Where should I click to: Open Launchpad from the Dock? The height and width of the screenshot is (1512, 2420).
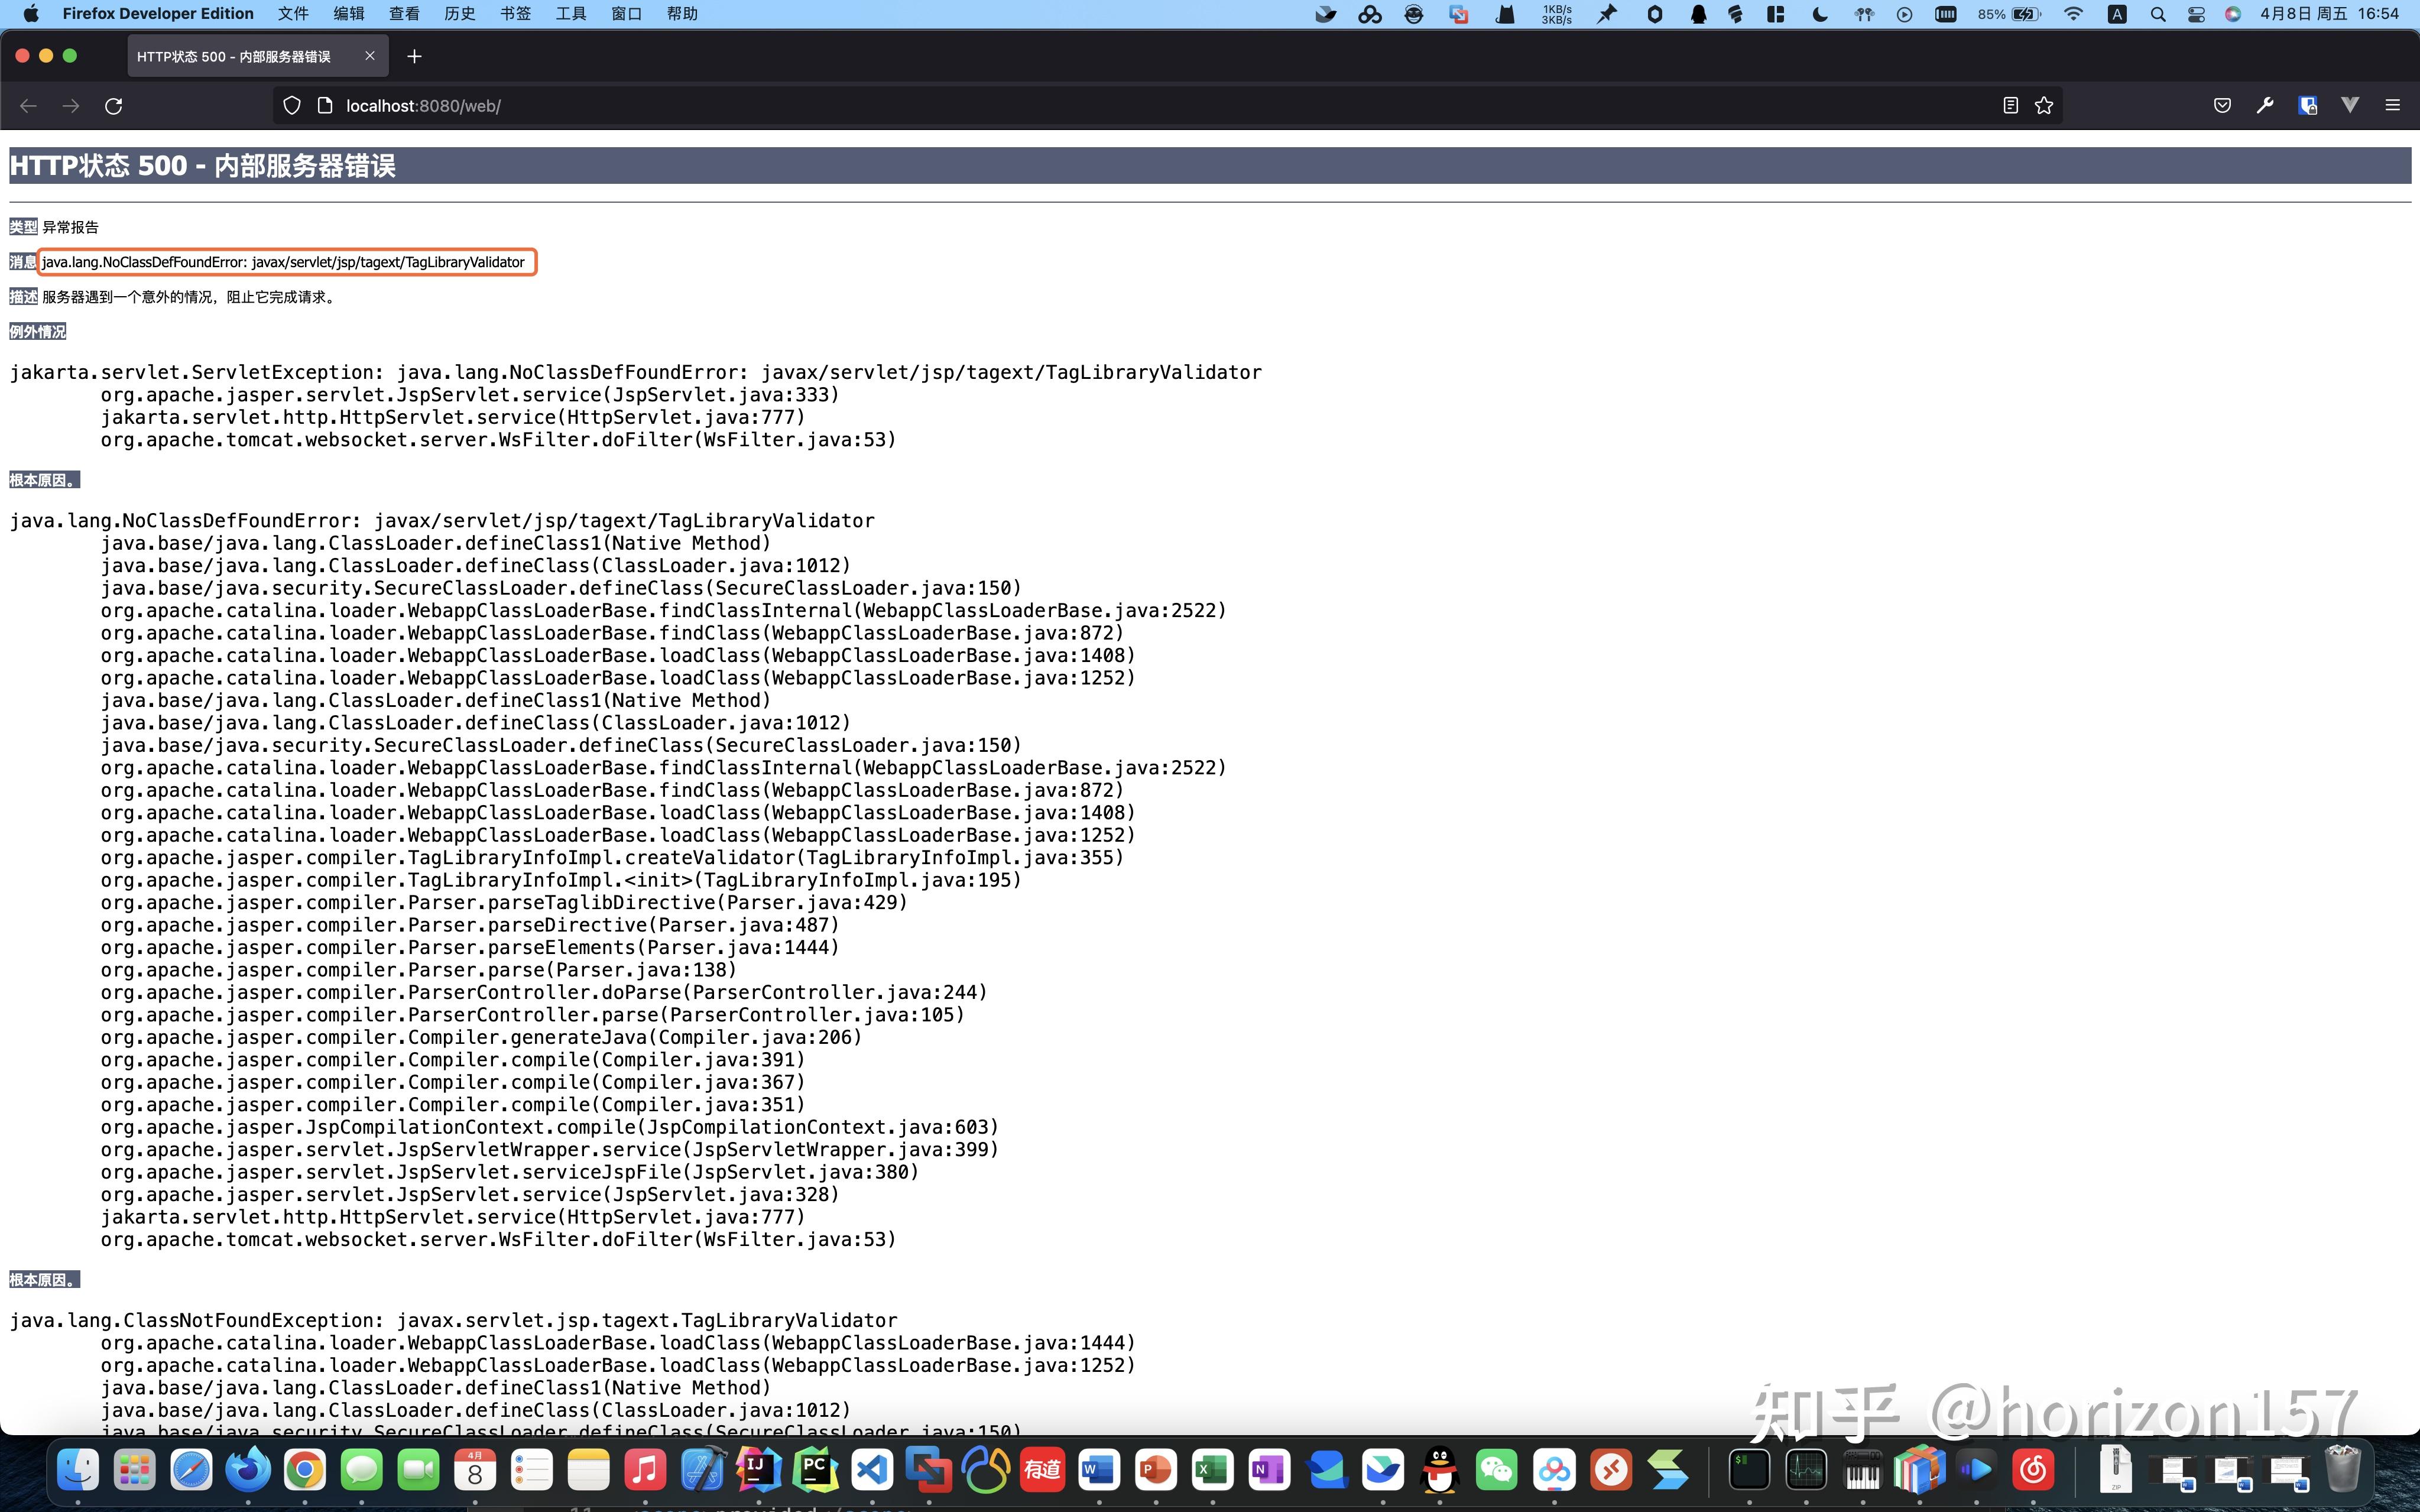pos(134,1470)
